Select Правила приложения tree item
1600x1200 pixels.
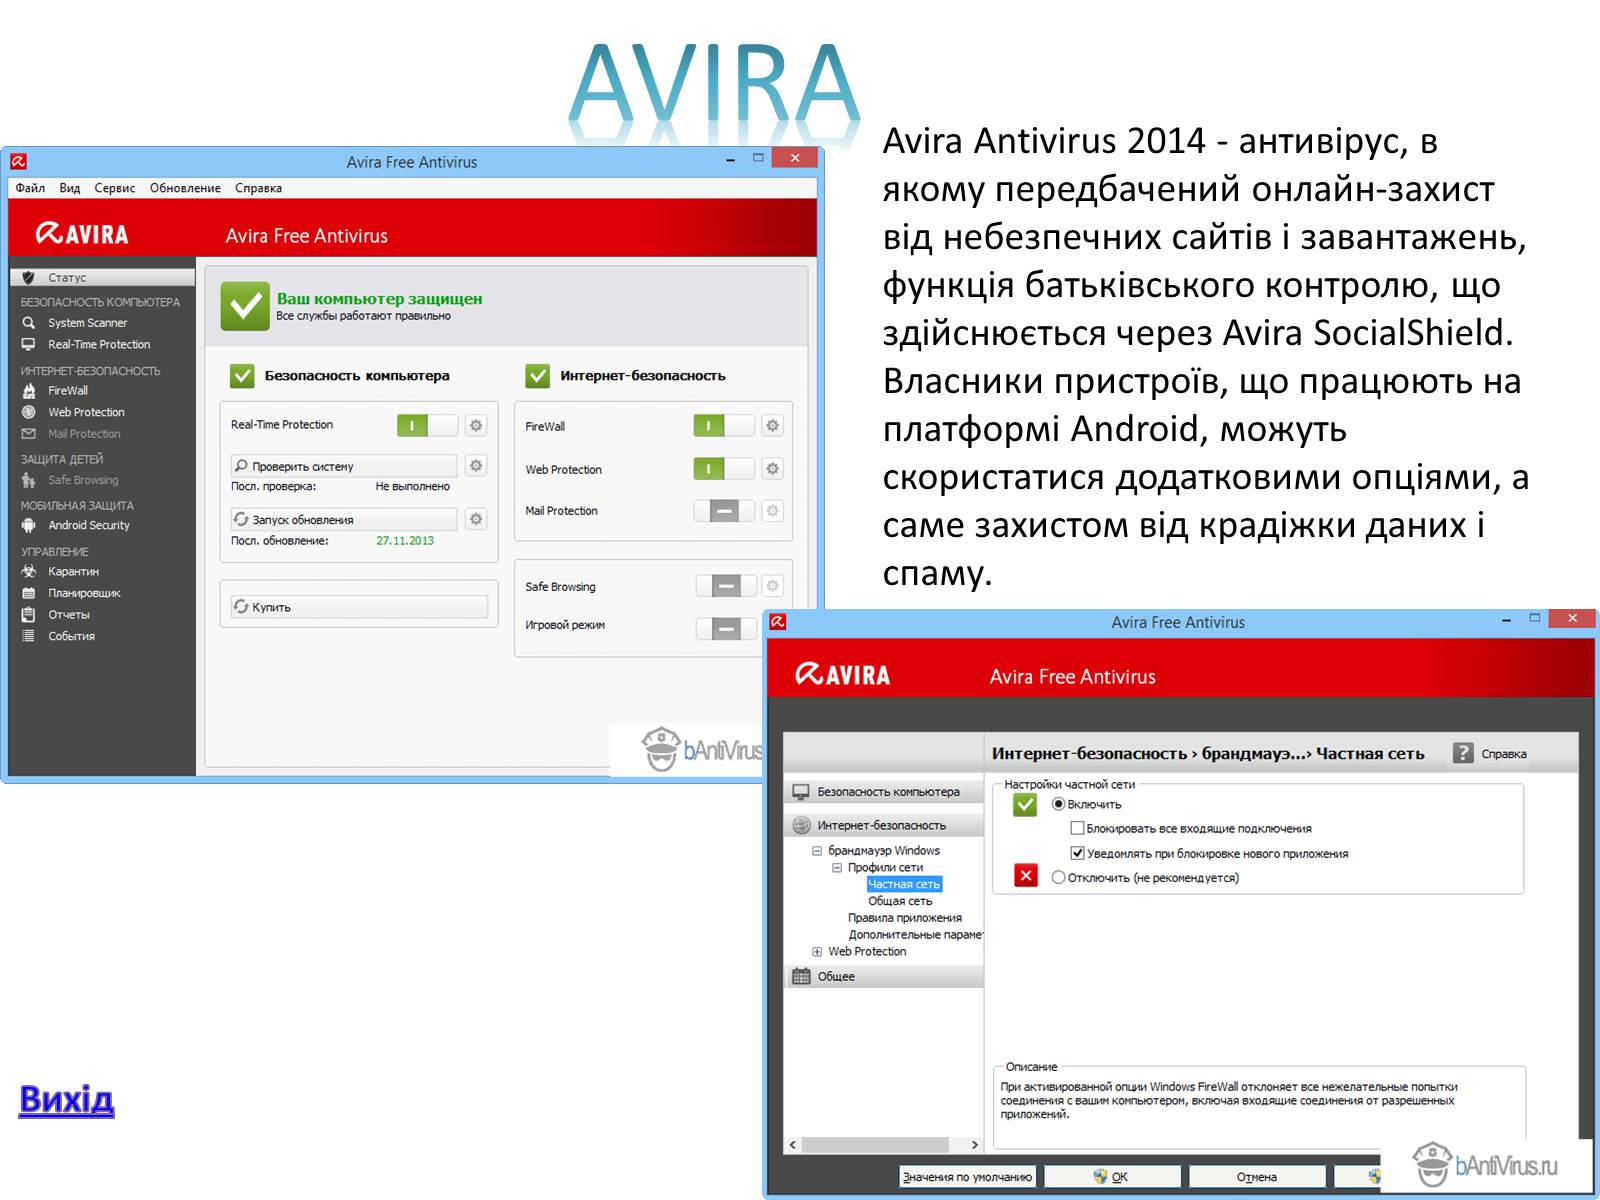coord(905,918)
